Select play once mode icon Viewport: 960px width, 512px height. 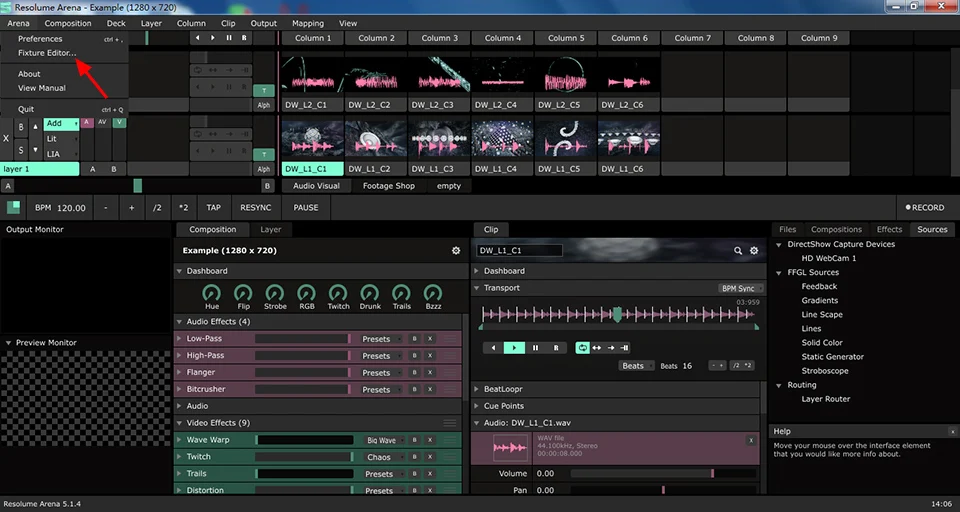coord(611,348)
